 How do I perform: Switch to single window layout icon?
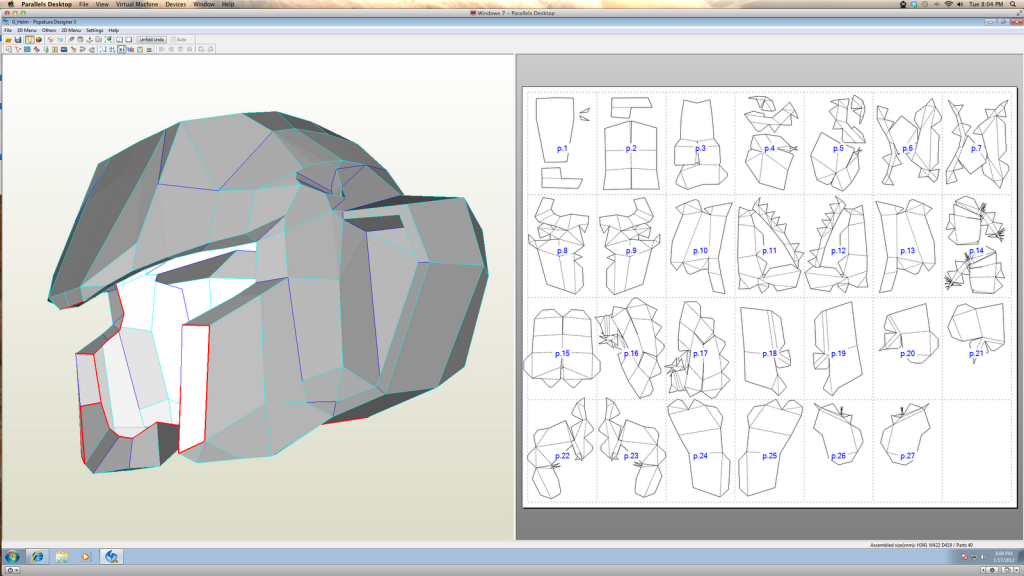(x=129, y=40)
